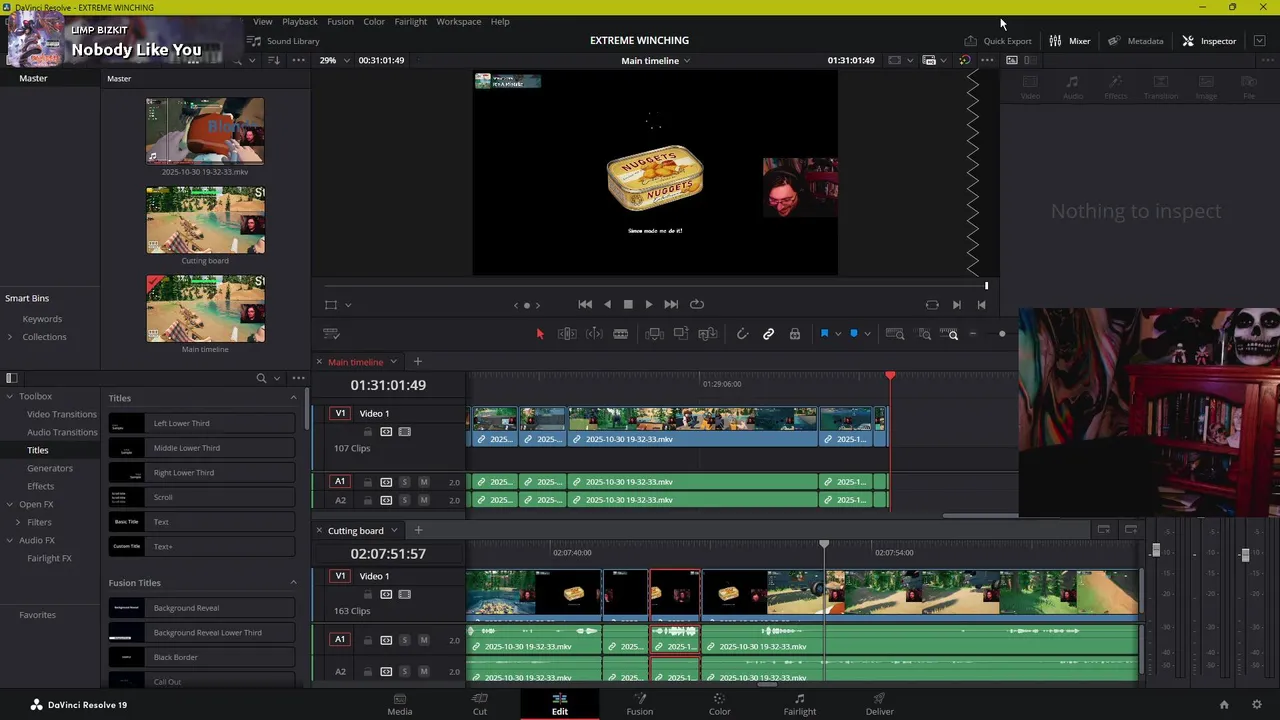Mute track A1 in Cutting board timeline
The height and width of the screenshot is (720, 1280).
(424, 640)
